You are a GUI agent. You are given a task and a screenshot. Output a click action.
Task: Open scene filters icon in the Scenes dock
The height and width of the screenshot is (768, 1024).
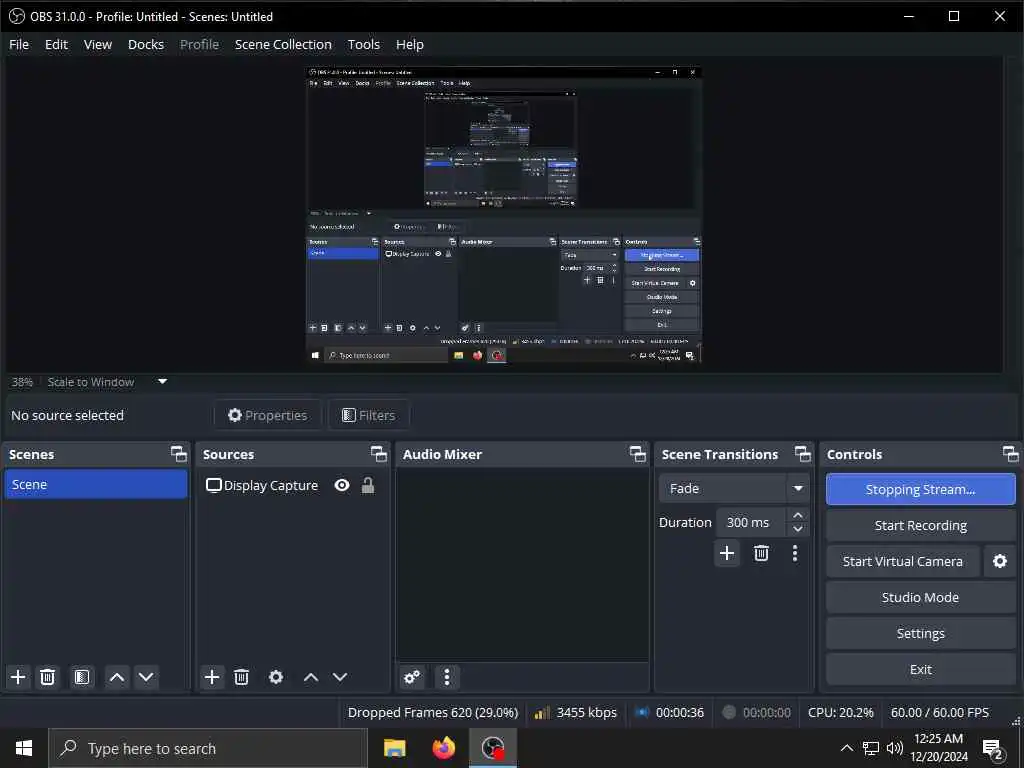tap(82, 677)
